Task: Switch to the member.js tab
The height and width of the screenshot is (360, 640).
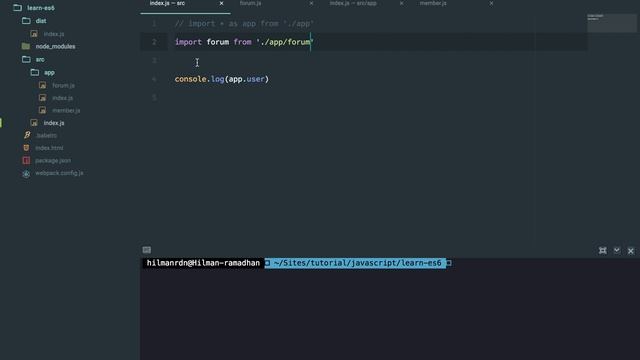Action: (433, 3)
